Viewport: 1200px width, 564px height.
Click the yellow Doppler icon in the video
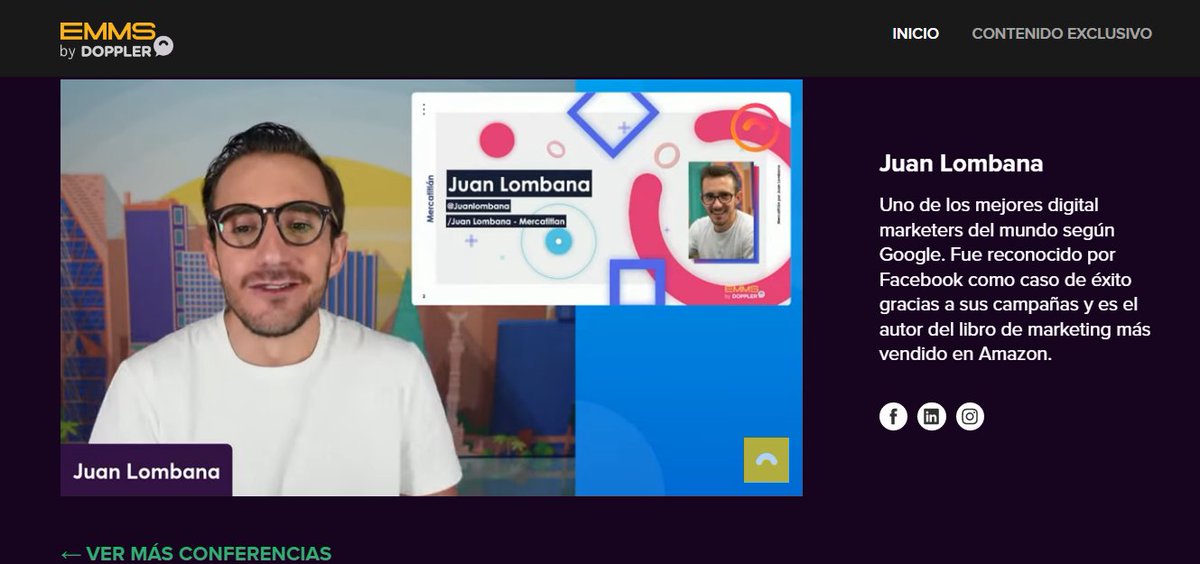[x=766, y=460]
